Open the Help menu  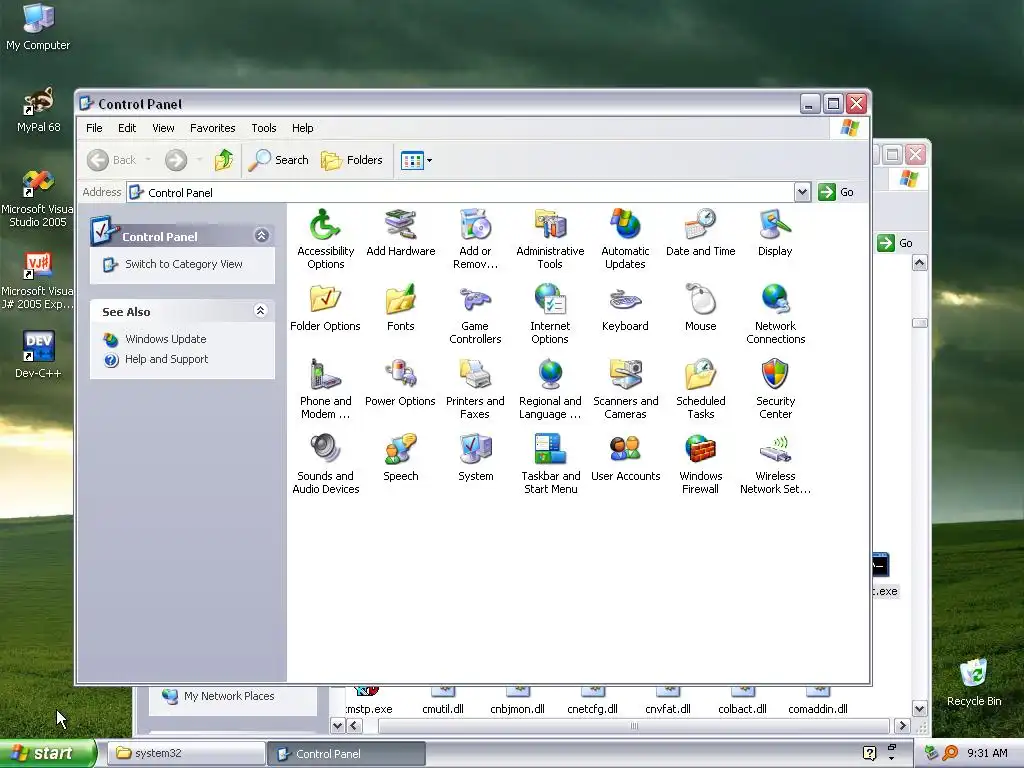click(302, 128)
